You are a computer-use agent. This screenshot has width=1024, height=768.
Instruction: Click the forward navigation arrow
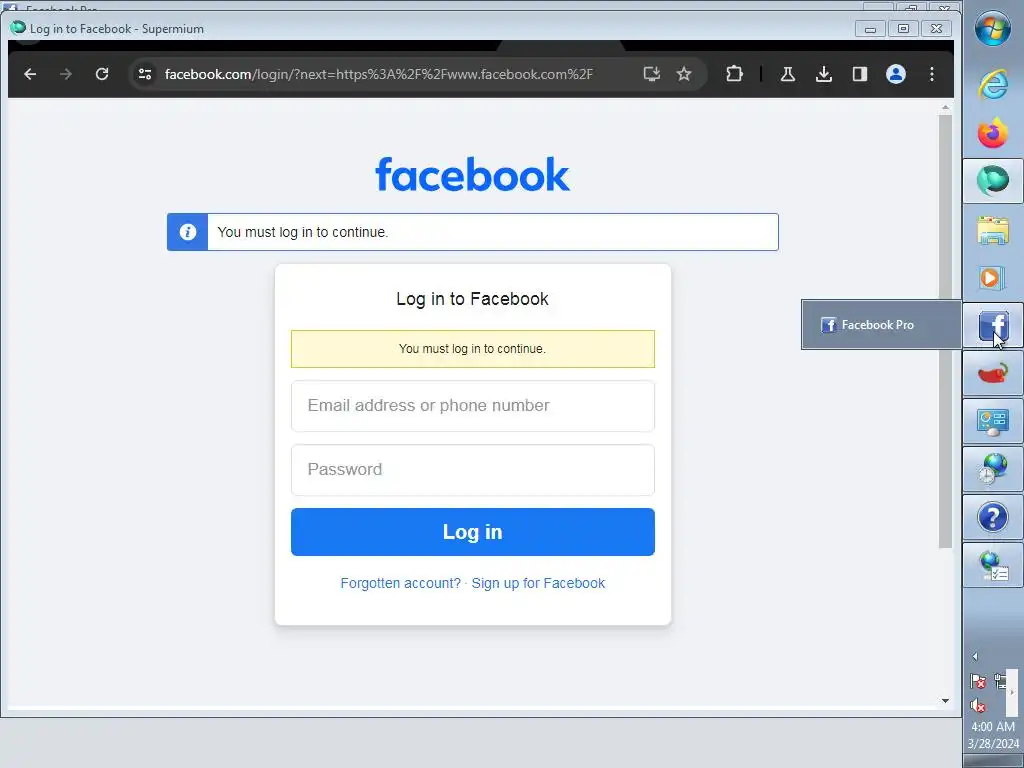click(x=65, y=74)
